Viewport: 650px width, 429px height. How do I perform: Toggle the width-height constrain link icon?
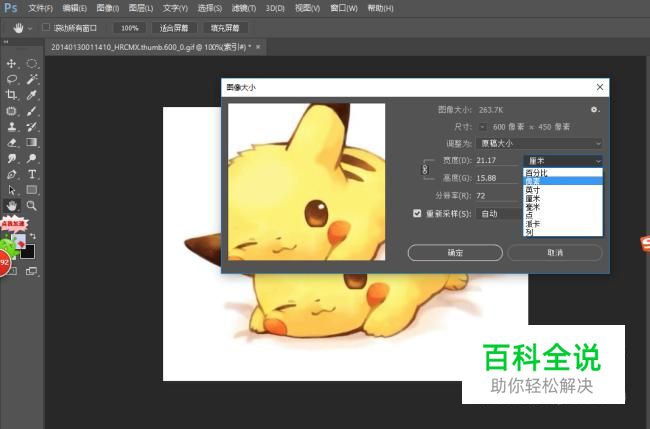click(425, 169)
